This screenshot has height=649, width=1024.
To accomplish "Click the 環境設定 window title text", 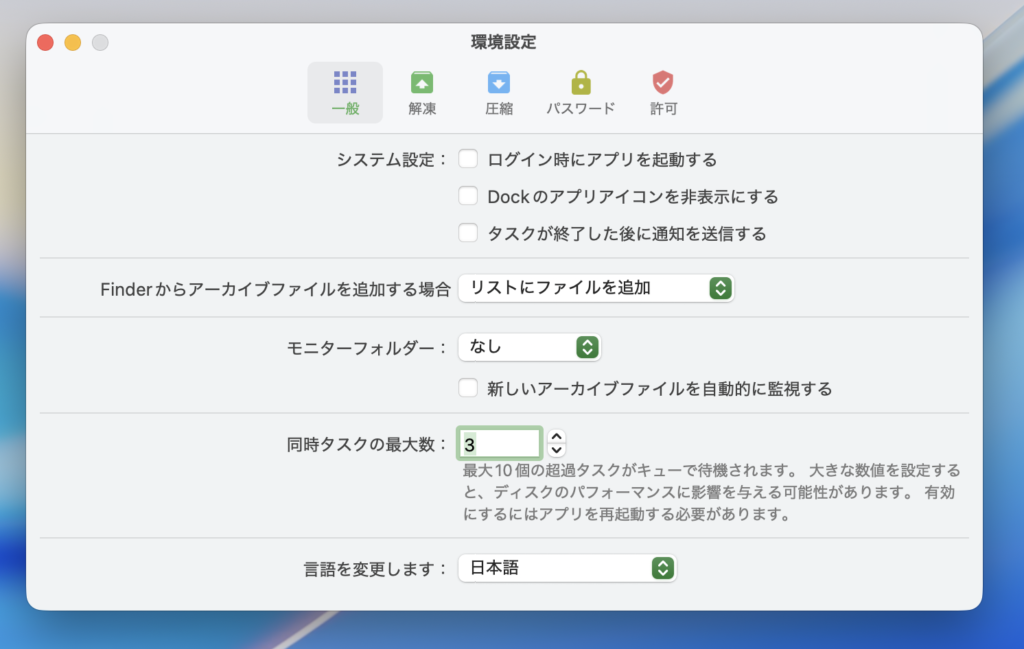I will tap(504, 42).
